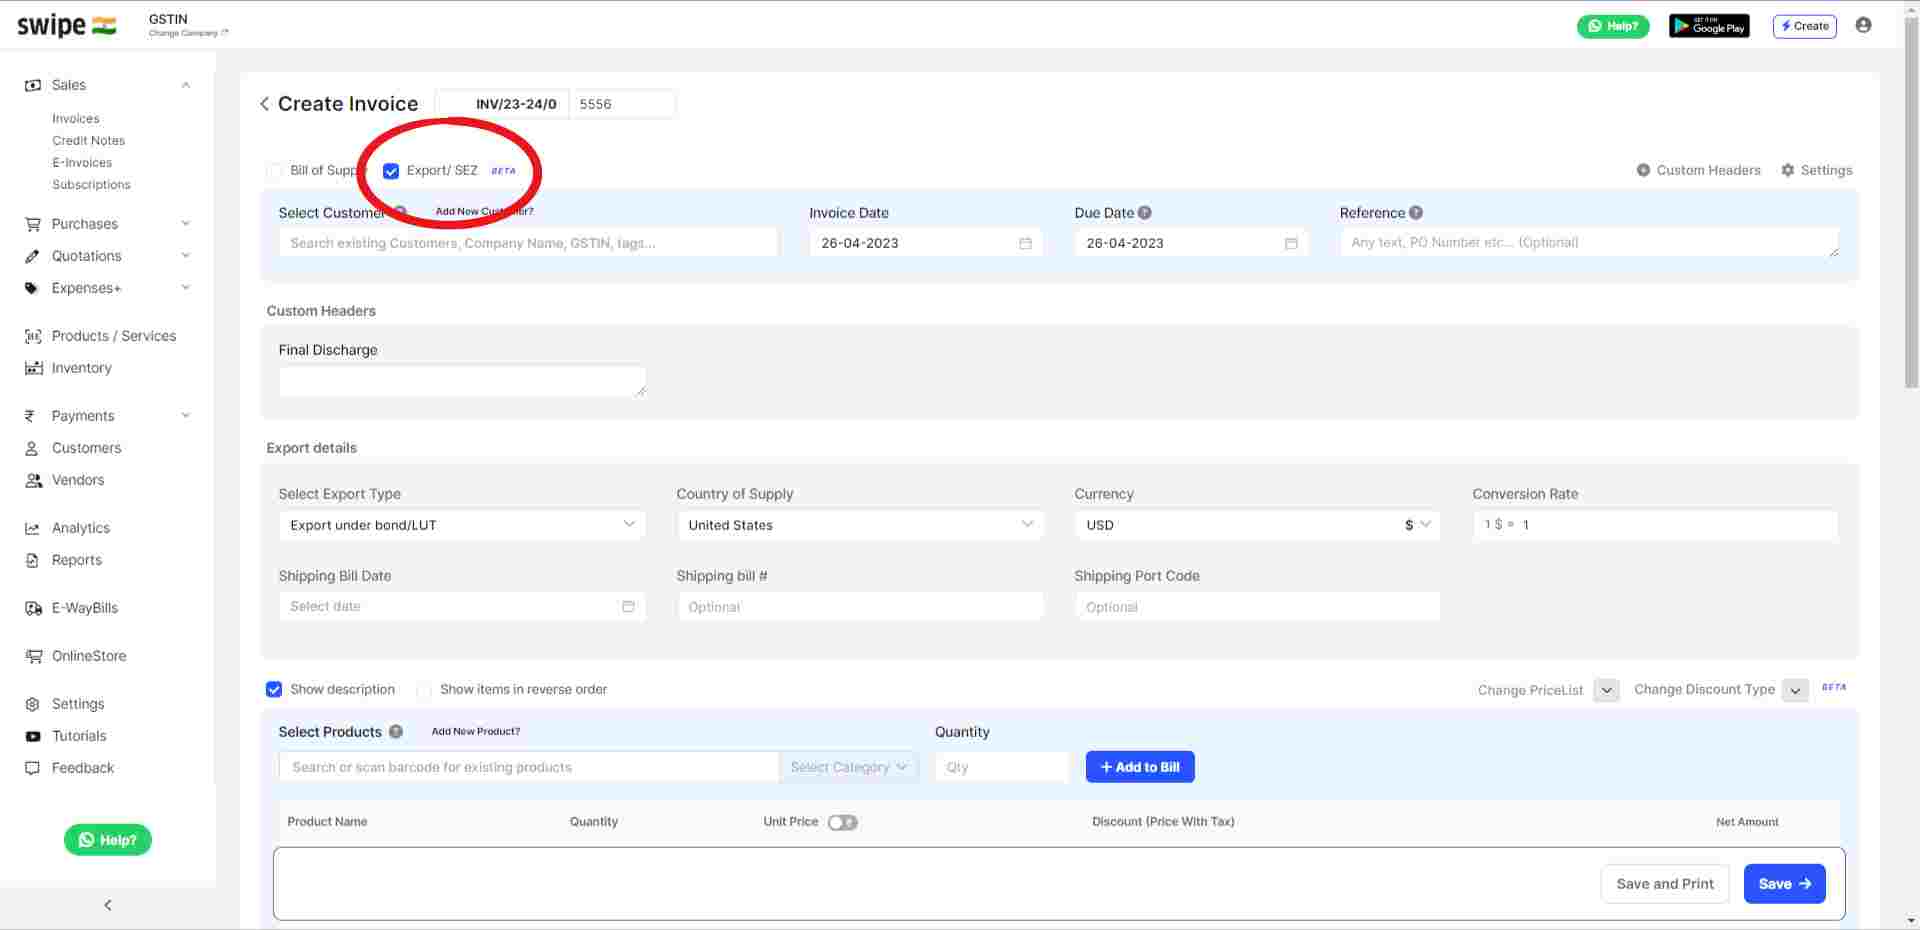Click the Expenses+ tag icon
This screenshot has height=930, width=1920.
tap(33, 288)
